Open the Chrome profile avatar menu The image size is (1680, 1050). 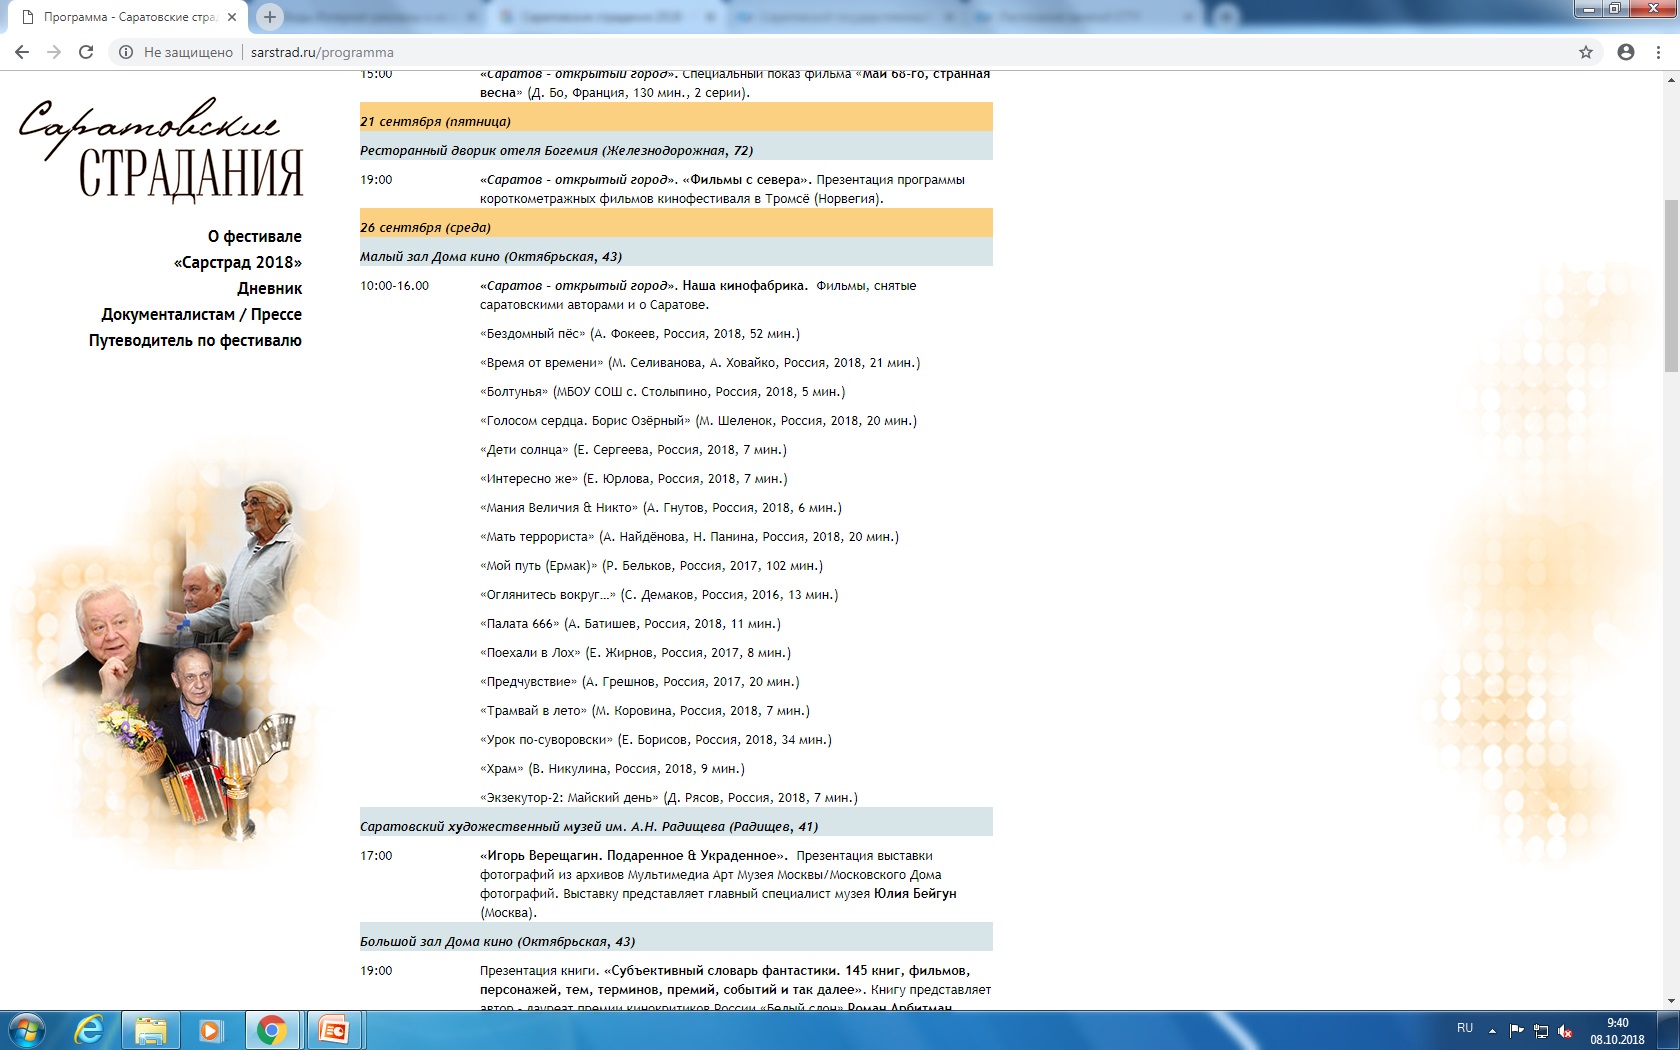1626,52
